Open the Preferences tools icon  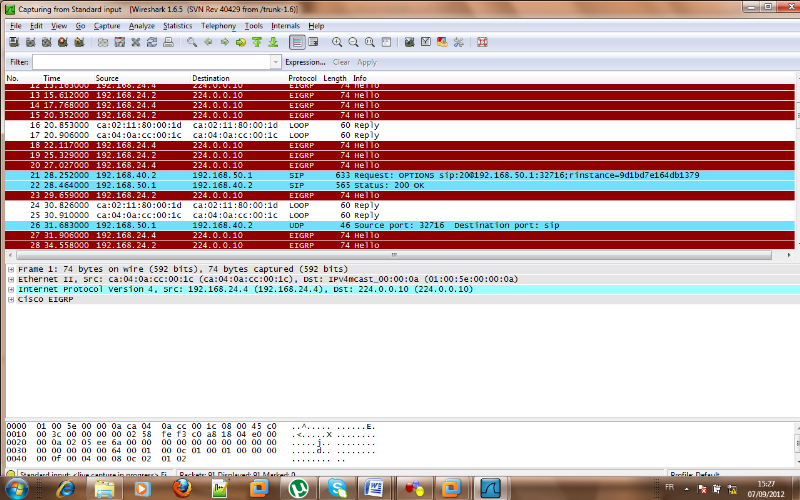point(458,43)
